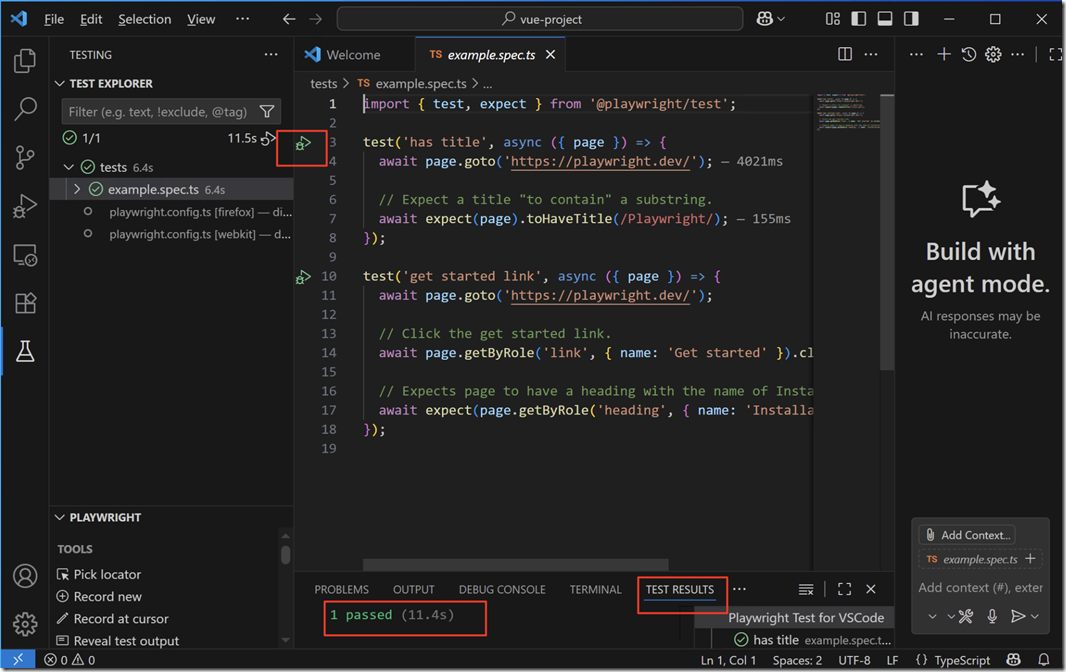Image resolution: width=1066 pixels, height=672 pixels.
Task: Switch to the PROBLEMS panel tab
Action: tap(341, 590)
